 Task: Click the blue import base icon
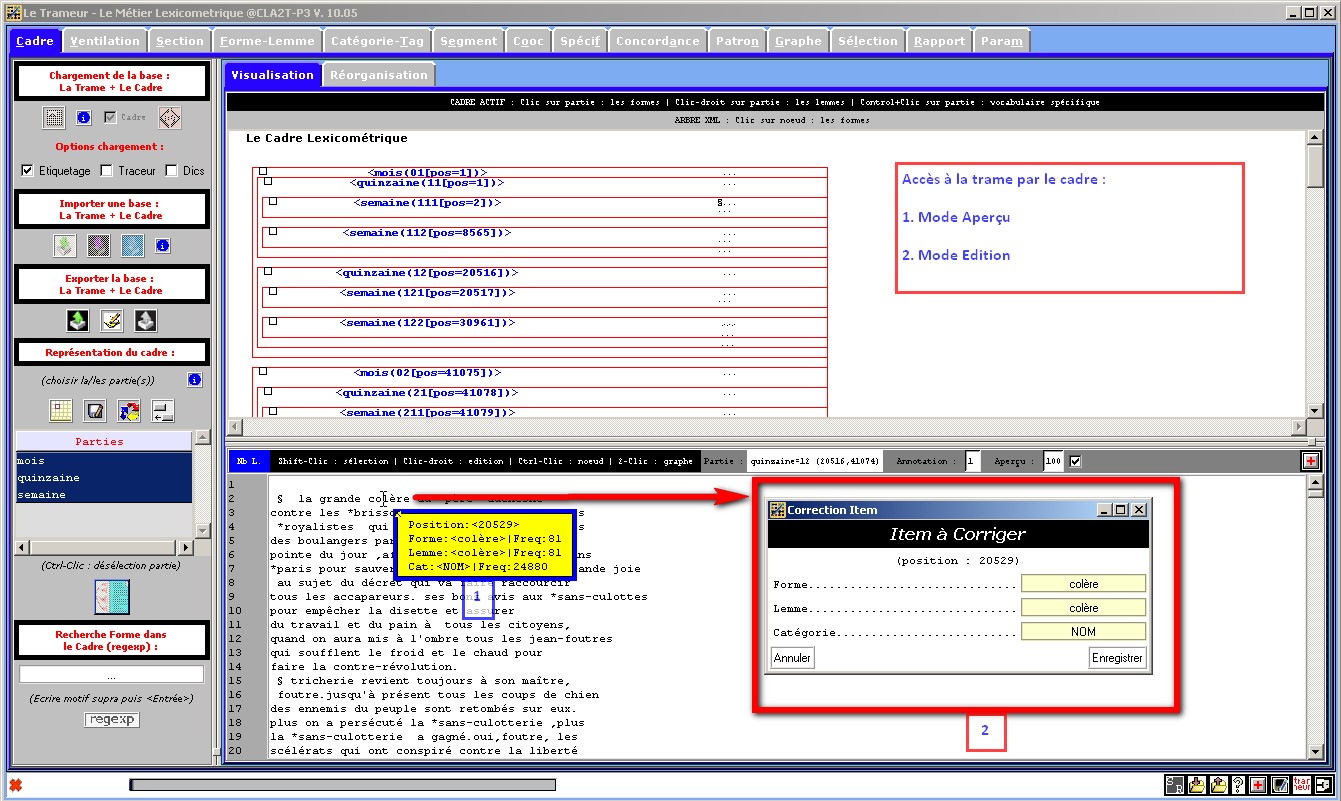click(x=132, y=245)
